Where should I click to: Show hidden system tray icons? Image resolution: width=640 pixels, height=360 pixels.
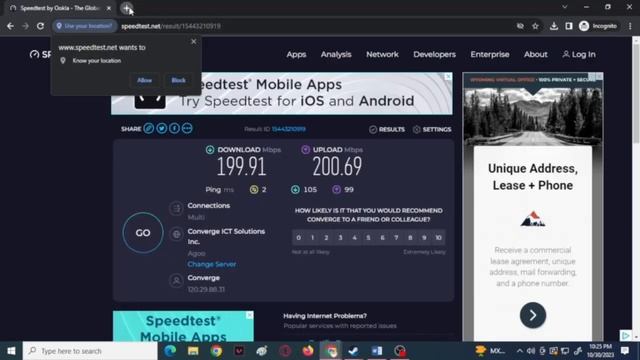point(519,351)
